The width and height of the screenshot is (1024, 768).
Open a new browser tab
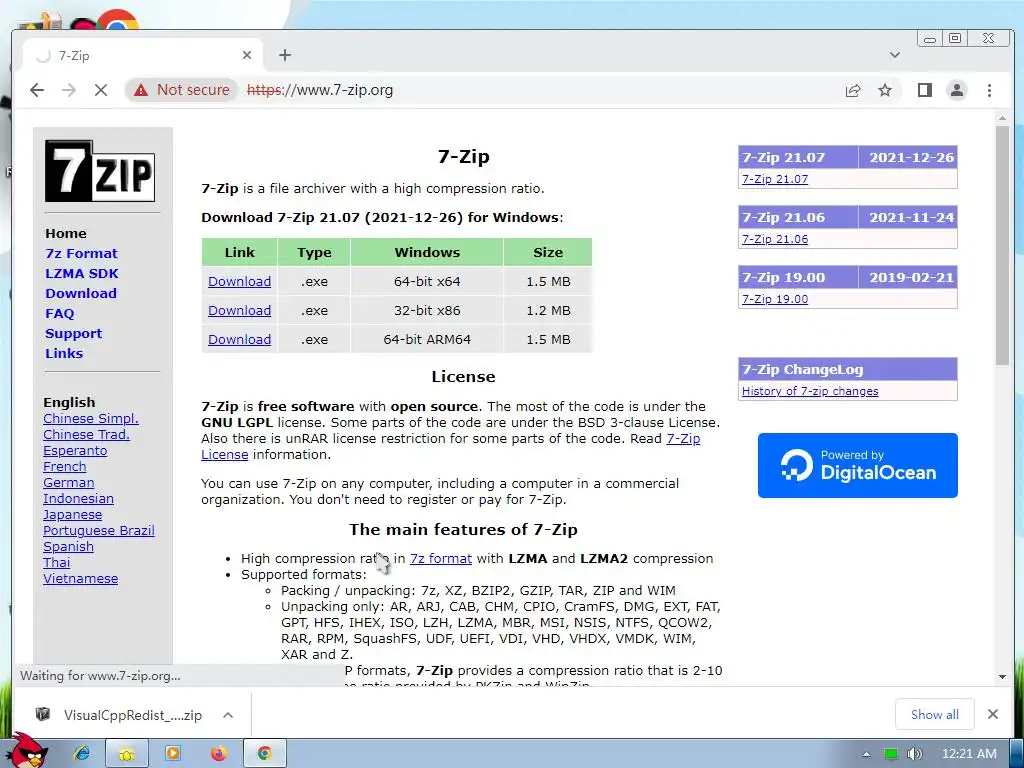285,56
